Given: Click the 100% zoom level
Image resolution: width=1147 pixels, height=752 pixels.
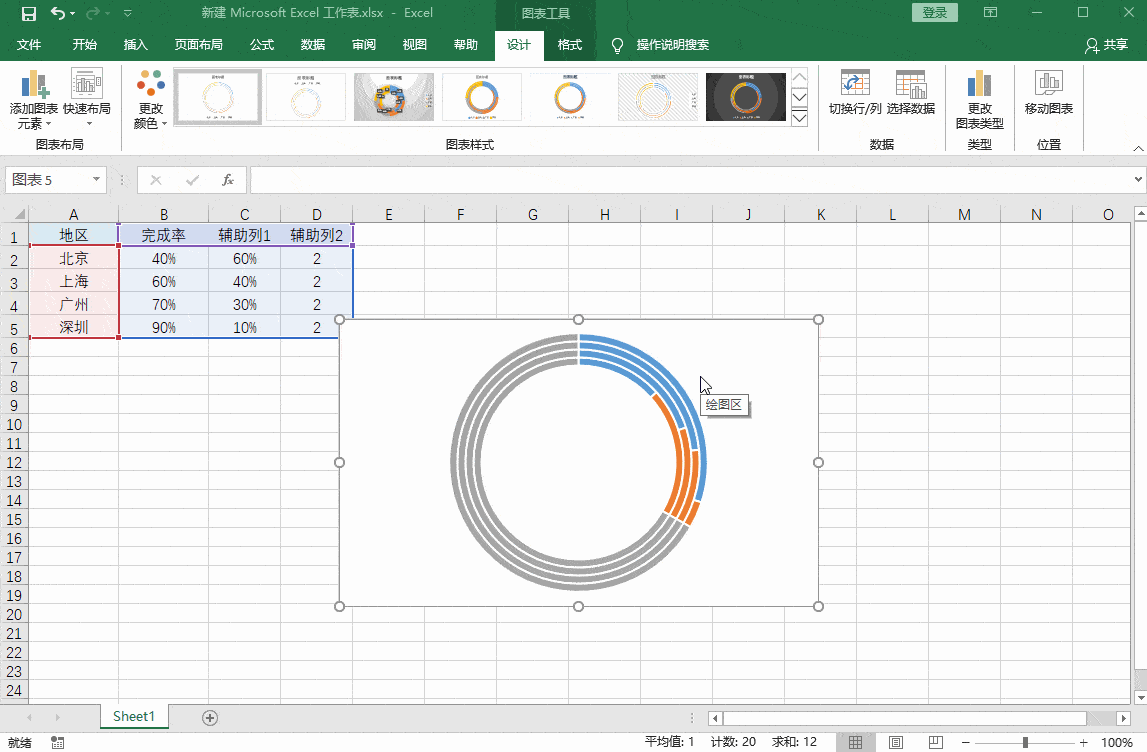Looking at the screenshot, I should [x=1117, y=742].
